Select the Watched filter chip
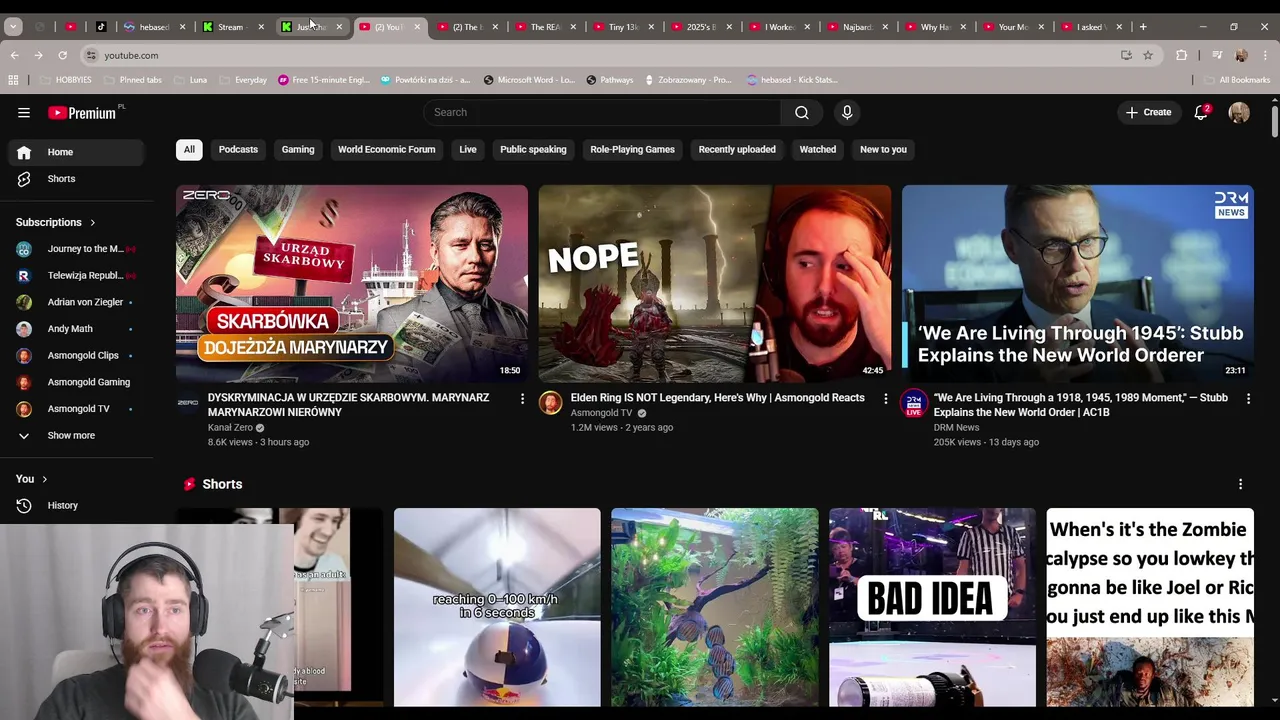Image resolution: width=1280 pixels, height=720 pixels. (817, 150)
